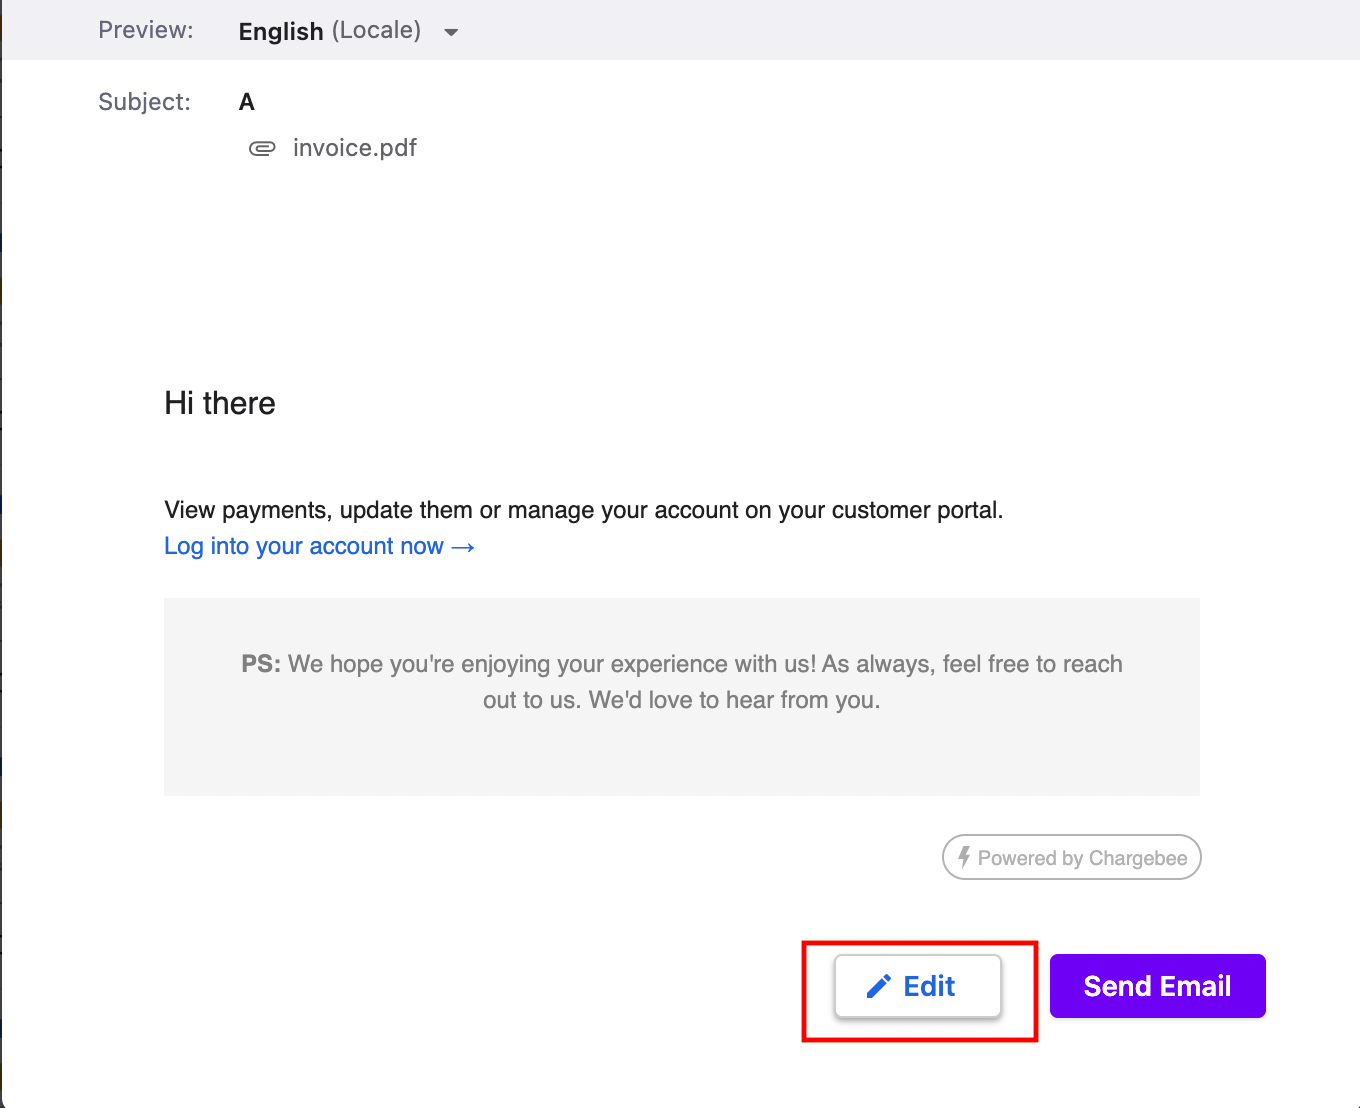
Task: Click the We'd love to hear line
Action: [681, 700]
